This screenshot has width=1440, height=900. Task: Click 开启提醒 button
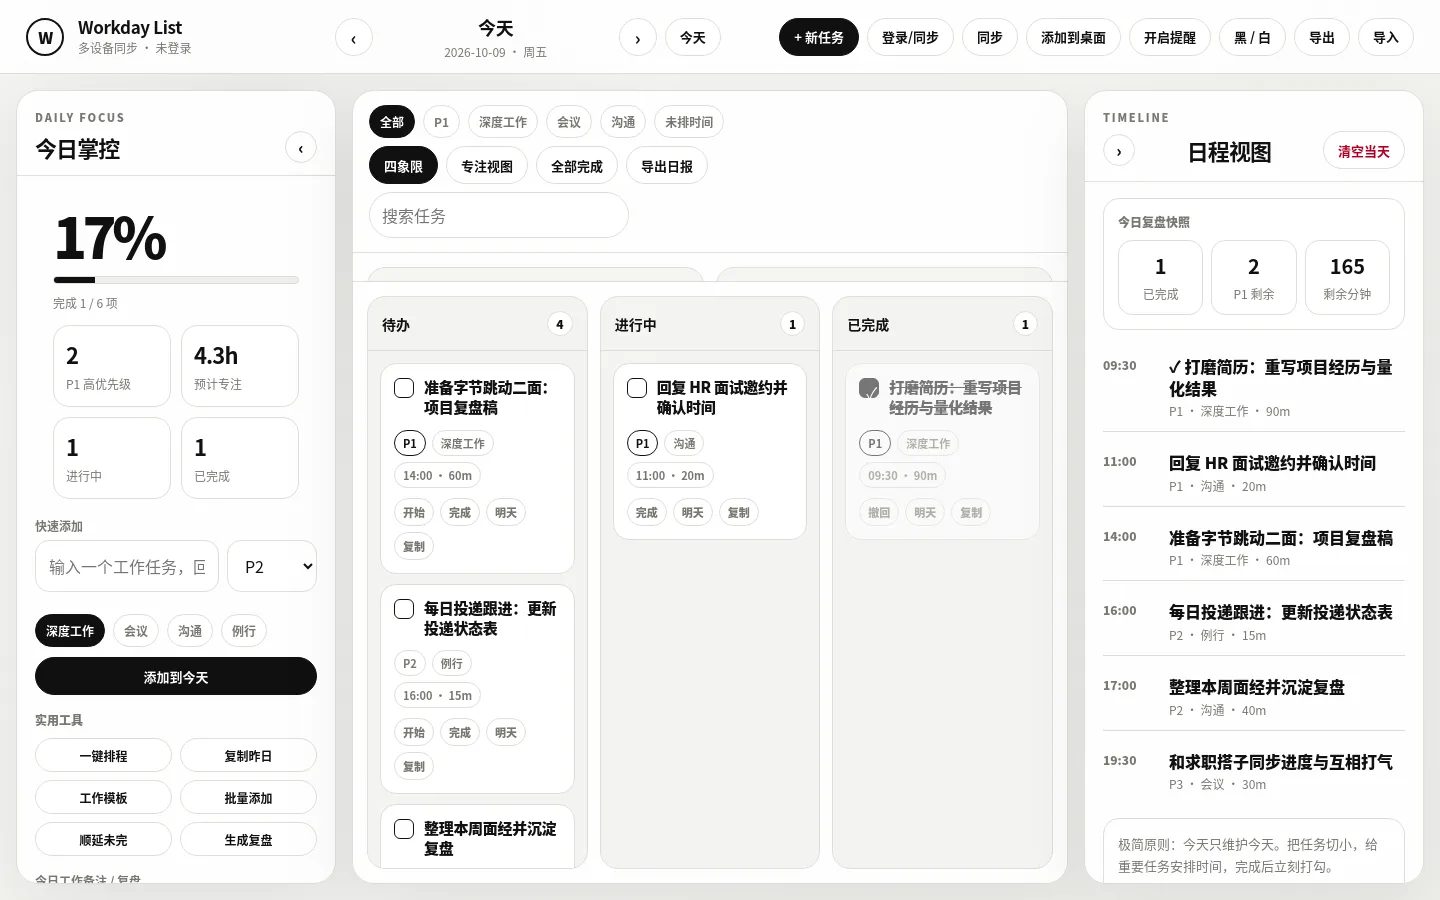1170,38
